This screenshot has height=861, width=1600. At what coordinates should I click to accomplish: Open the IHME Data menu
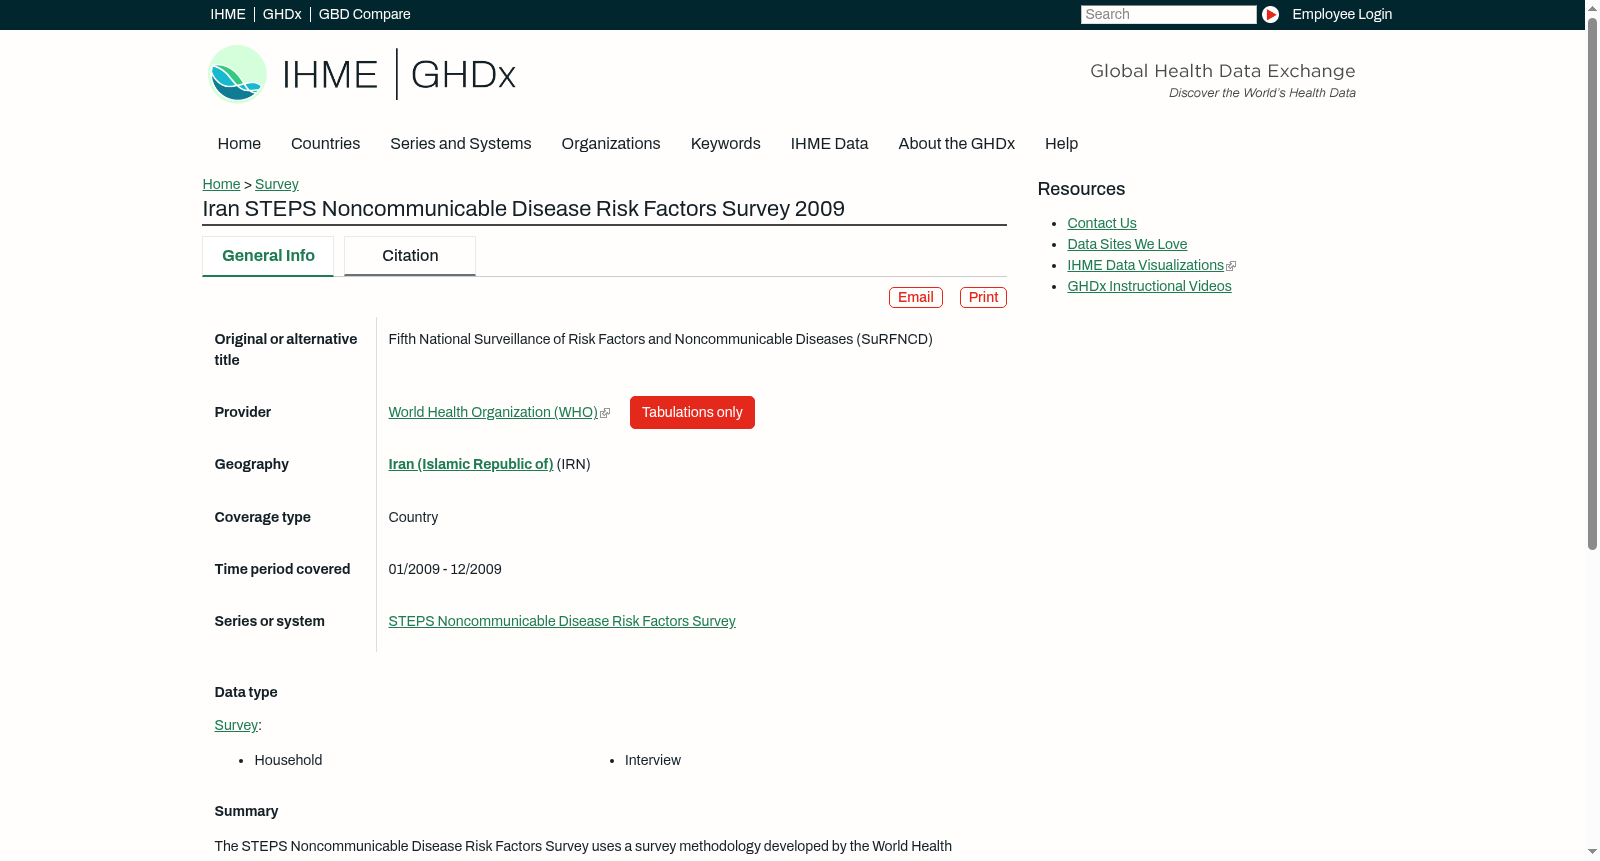pos(829,144)
